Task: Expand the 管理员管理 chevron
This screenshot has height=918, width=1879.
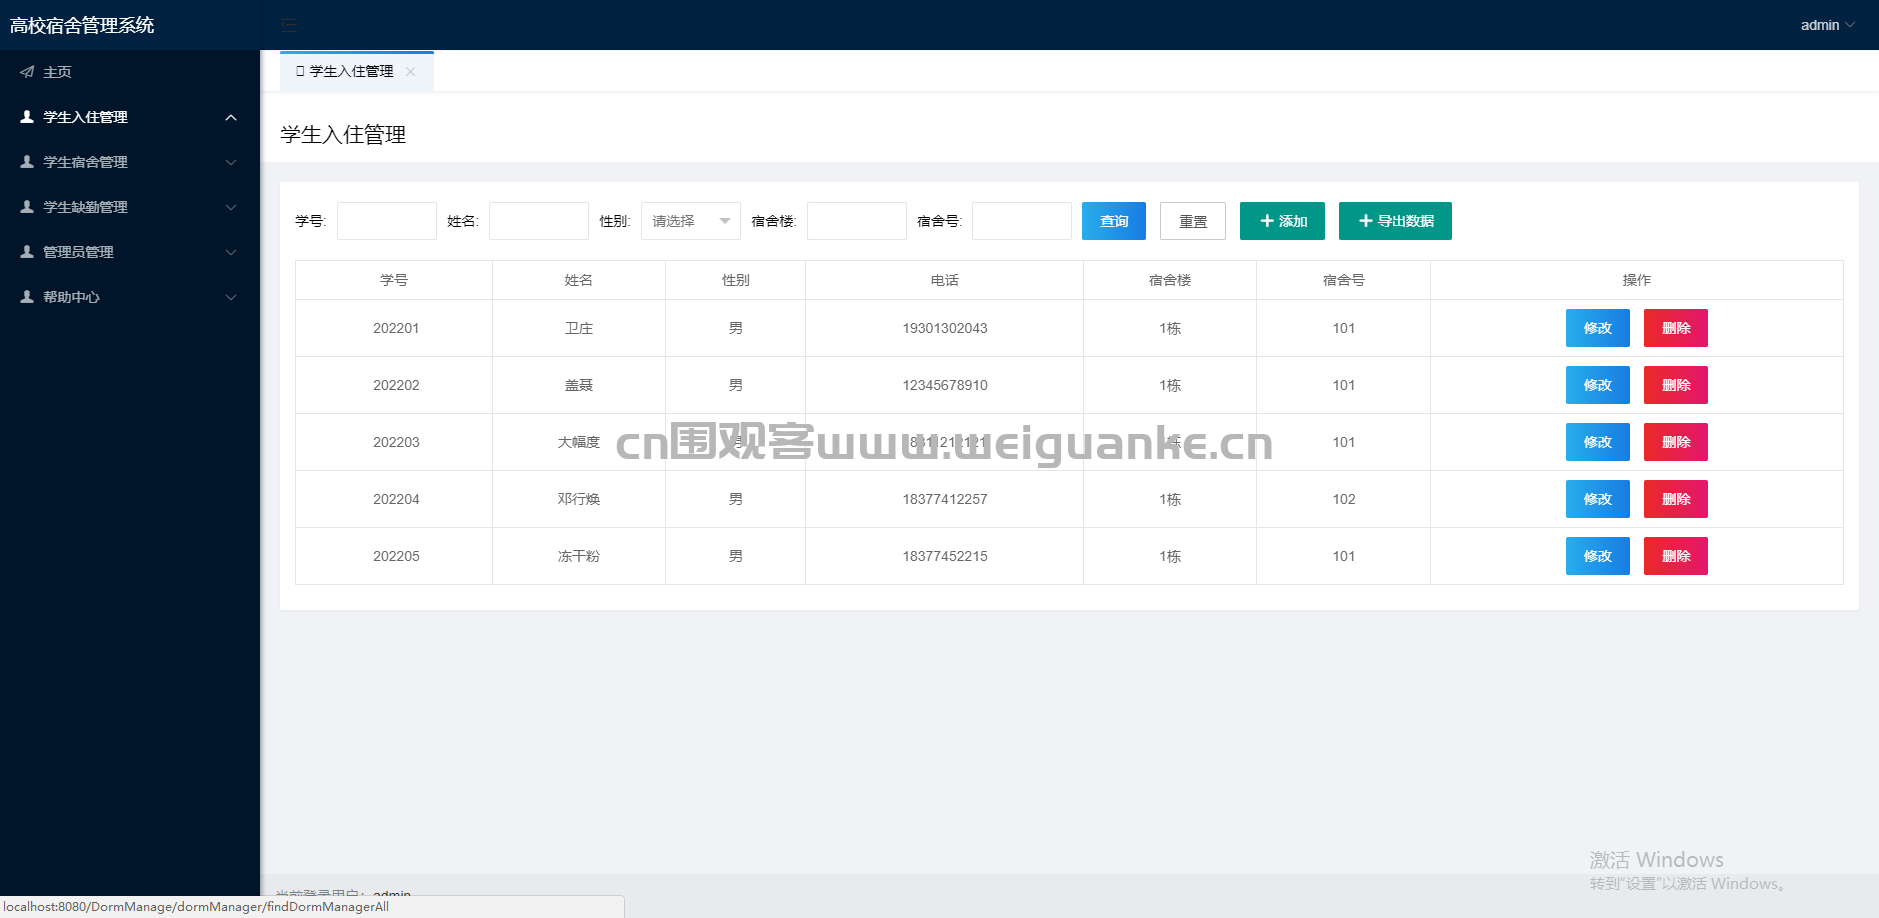Action: point(231,252)
